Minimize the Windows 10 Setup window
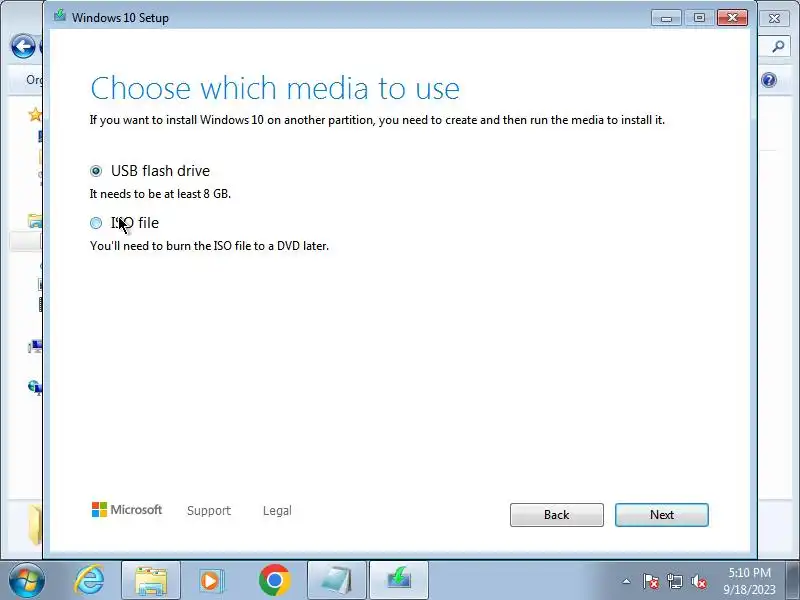The width and height of the screenshot is (800, 600). (666, 18)
